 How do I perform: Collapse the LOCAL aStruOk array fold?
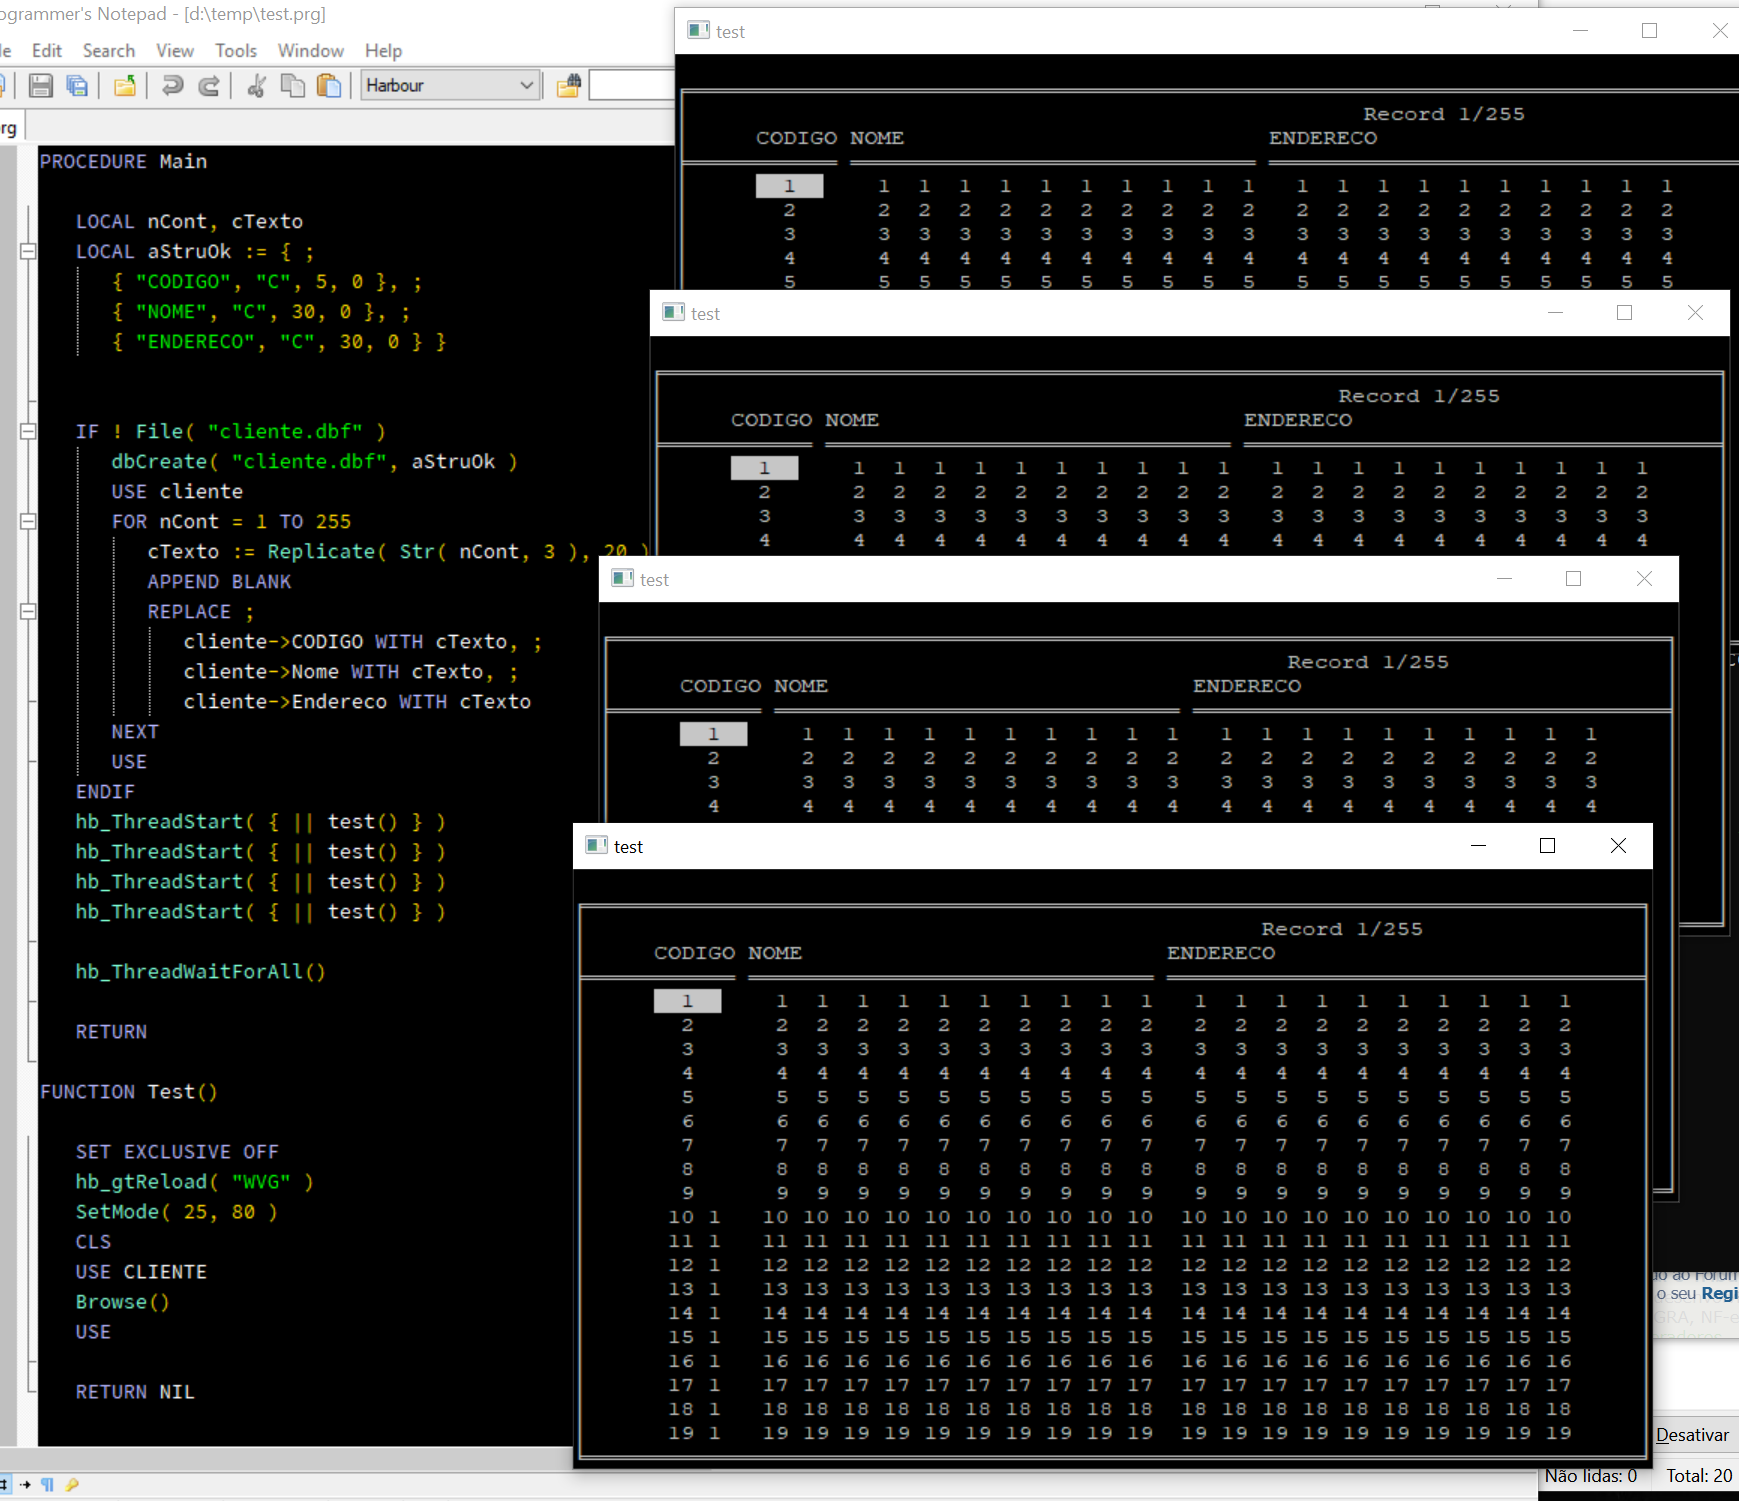click(x=28, y=252)
